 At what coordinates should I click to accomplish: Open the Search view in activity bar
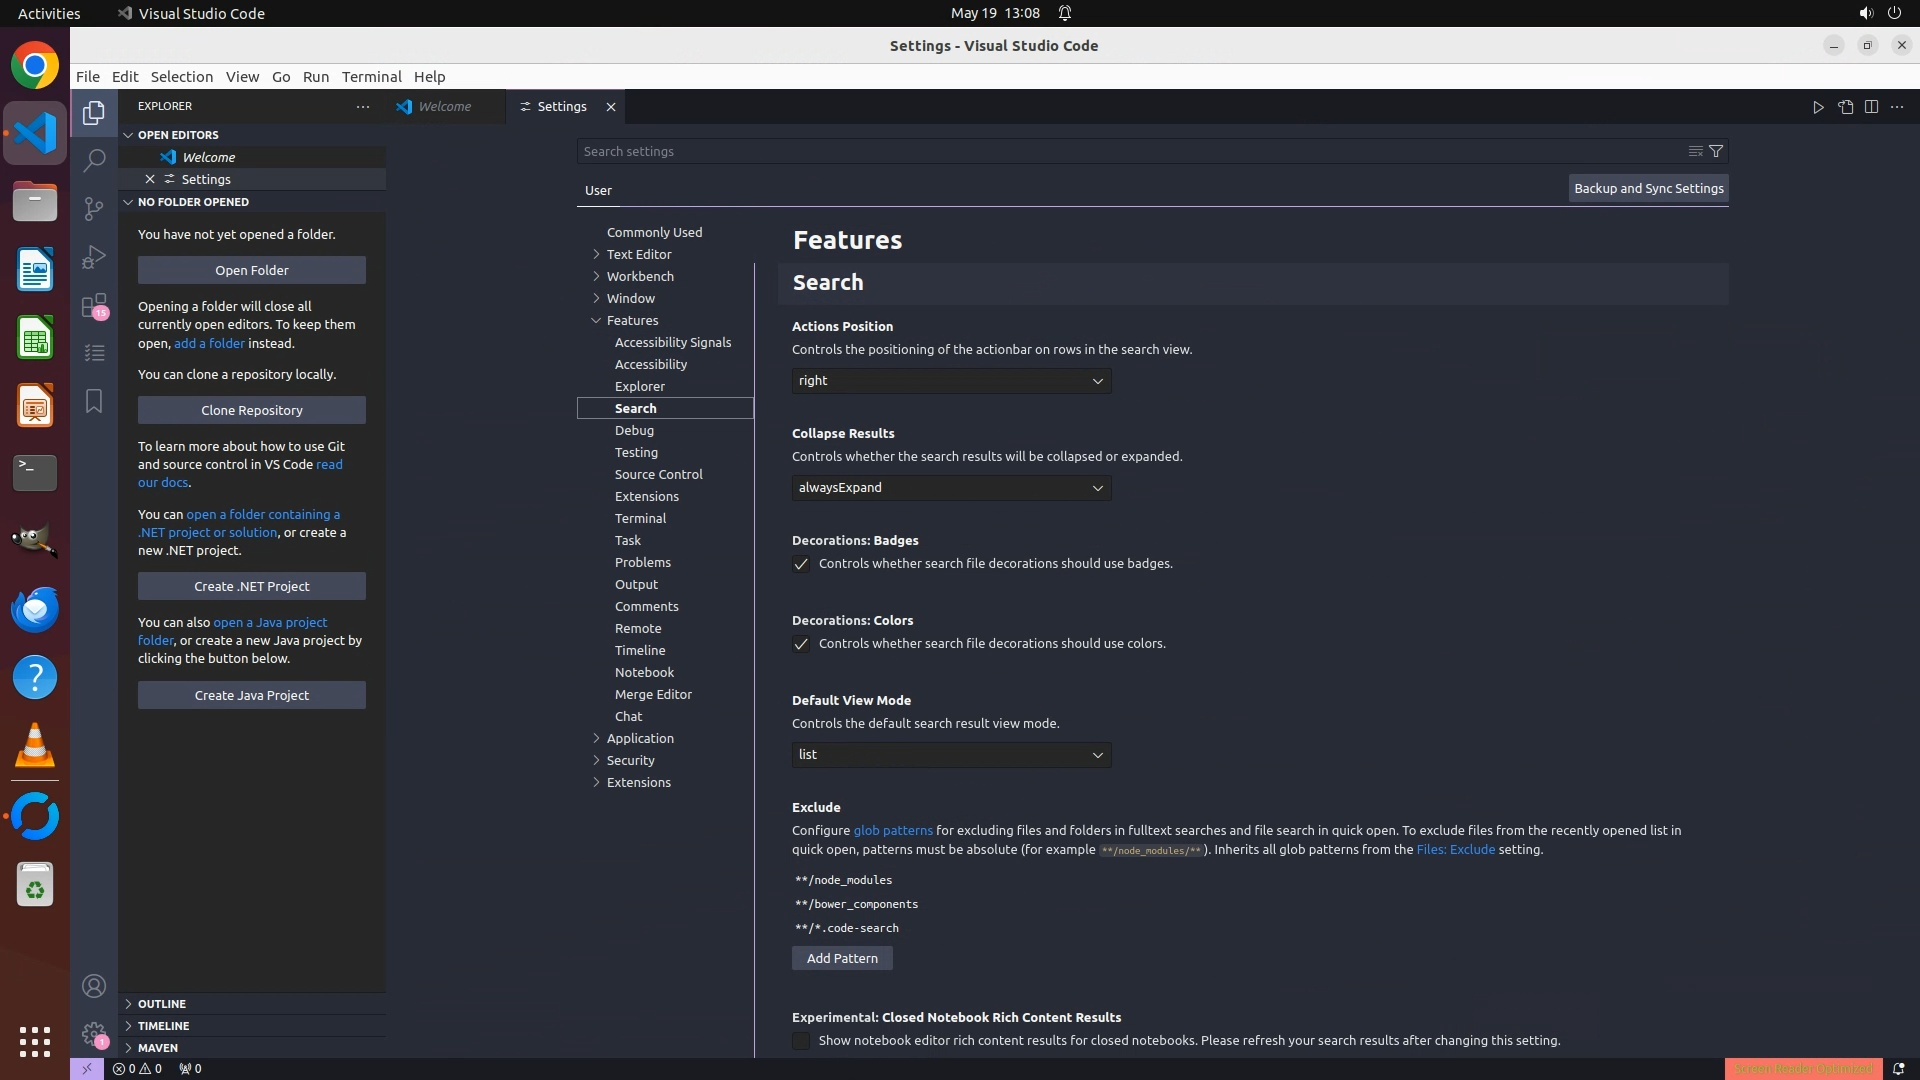(x=94, y=160)
